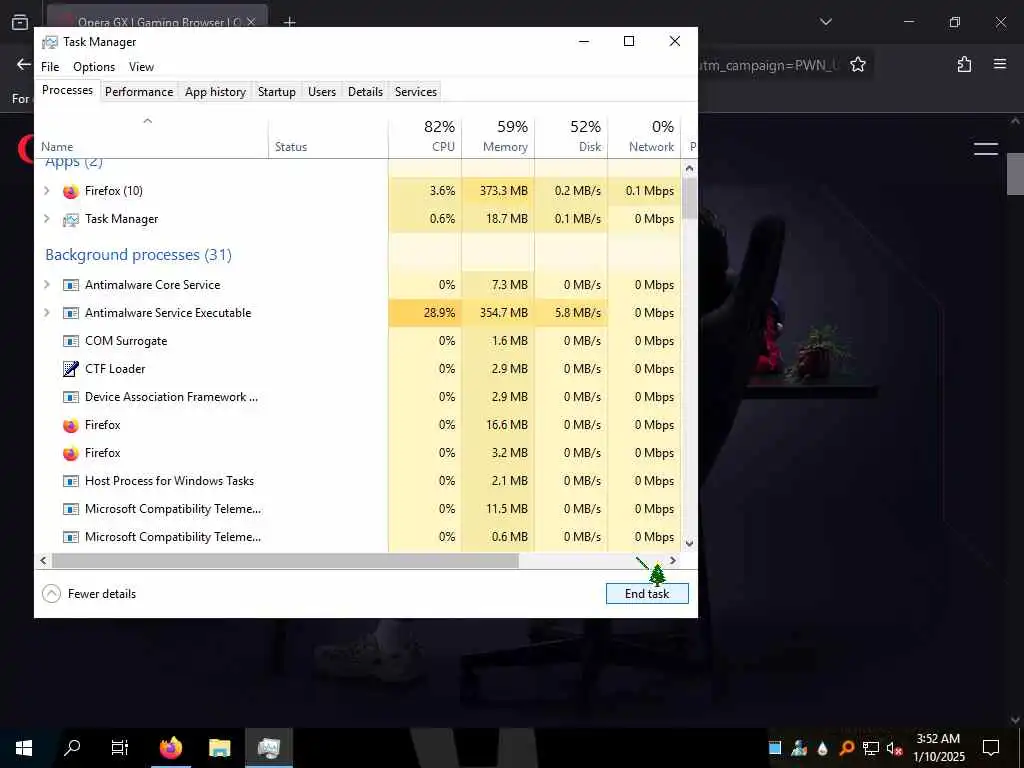Click the Antimalware Core Service icon

click(x=71, y=285)
